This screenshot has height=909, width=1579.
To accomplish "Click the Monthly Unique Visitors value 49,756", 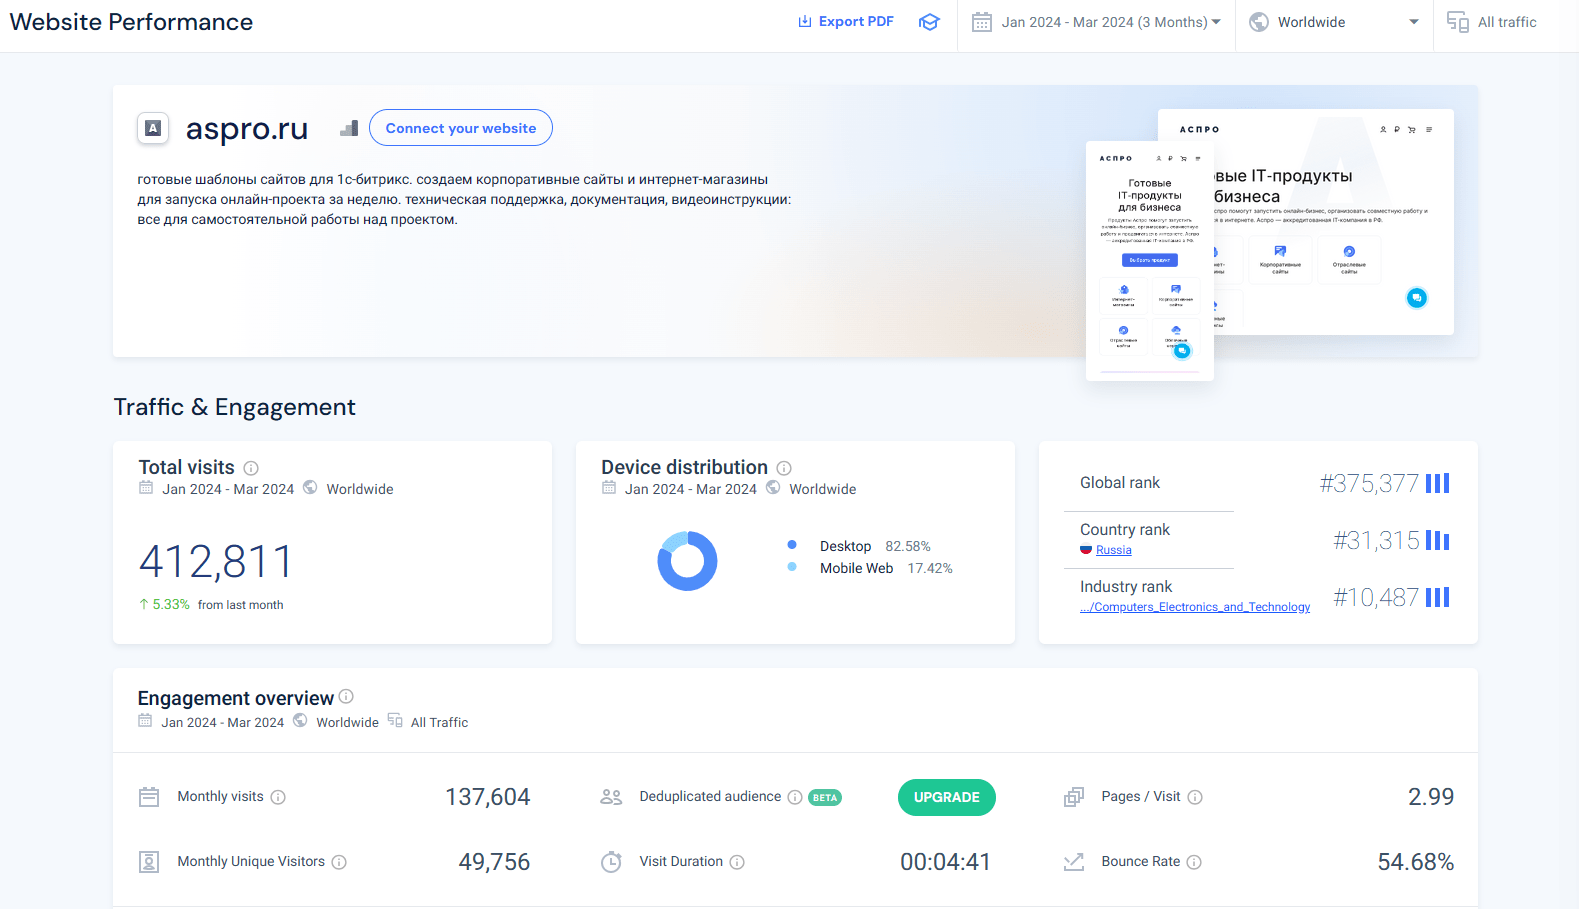I will (x=494, y=862).
